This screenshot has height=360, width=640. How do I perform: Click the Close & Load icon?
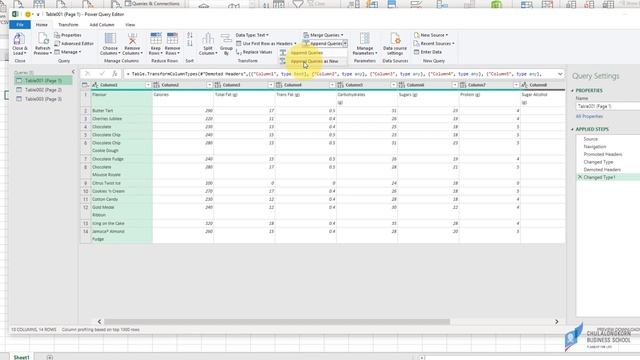[18, 39]
